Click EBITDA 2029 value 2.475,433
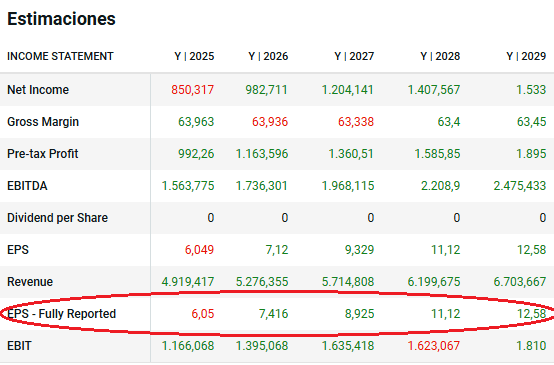 520,186
